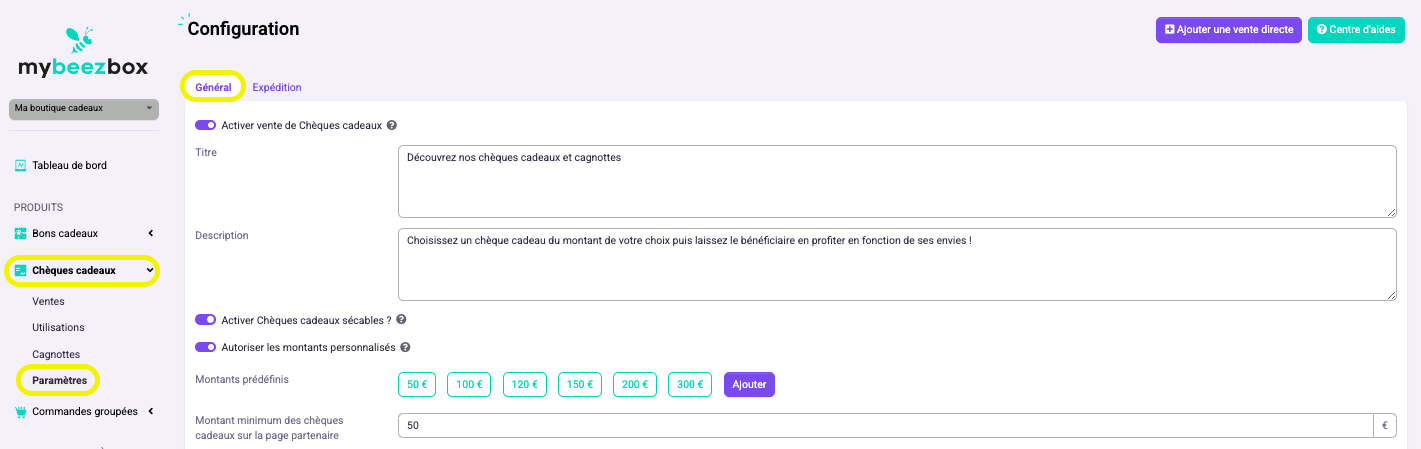Click the Bons cadeaux sidebar icon
Screen dimensions: 1421x449
[20, 233]
